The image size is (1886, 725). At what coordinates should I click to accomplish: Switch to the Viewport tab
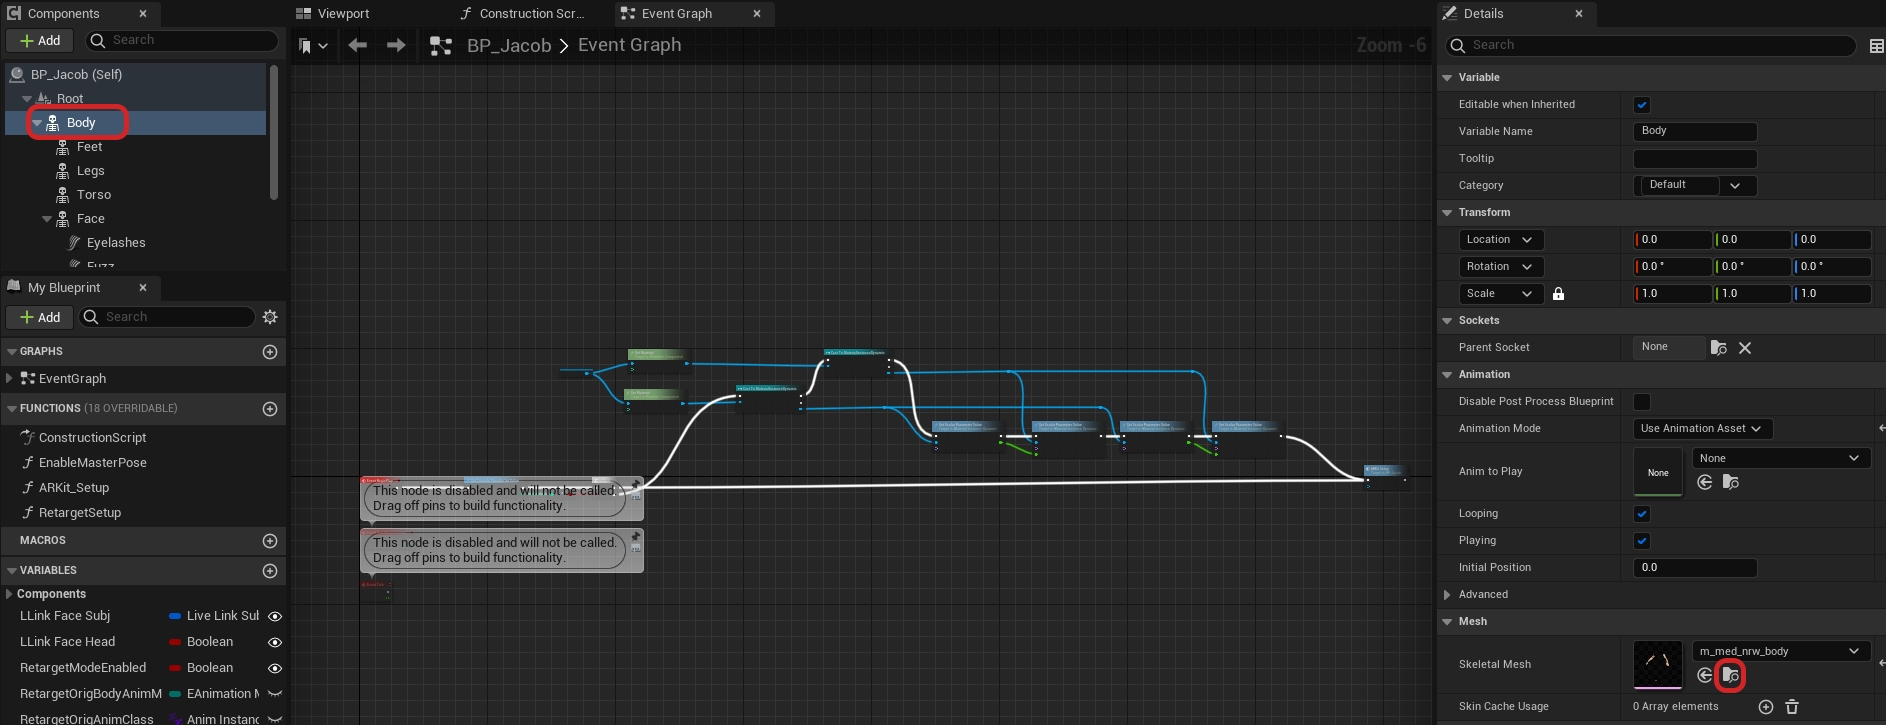pos(343,14)
